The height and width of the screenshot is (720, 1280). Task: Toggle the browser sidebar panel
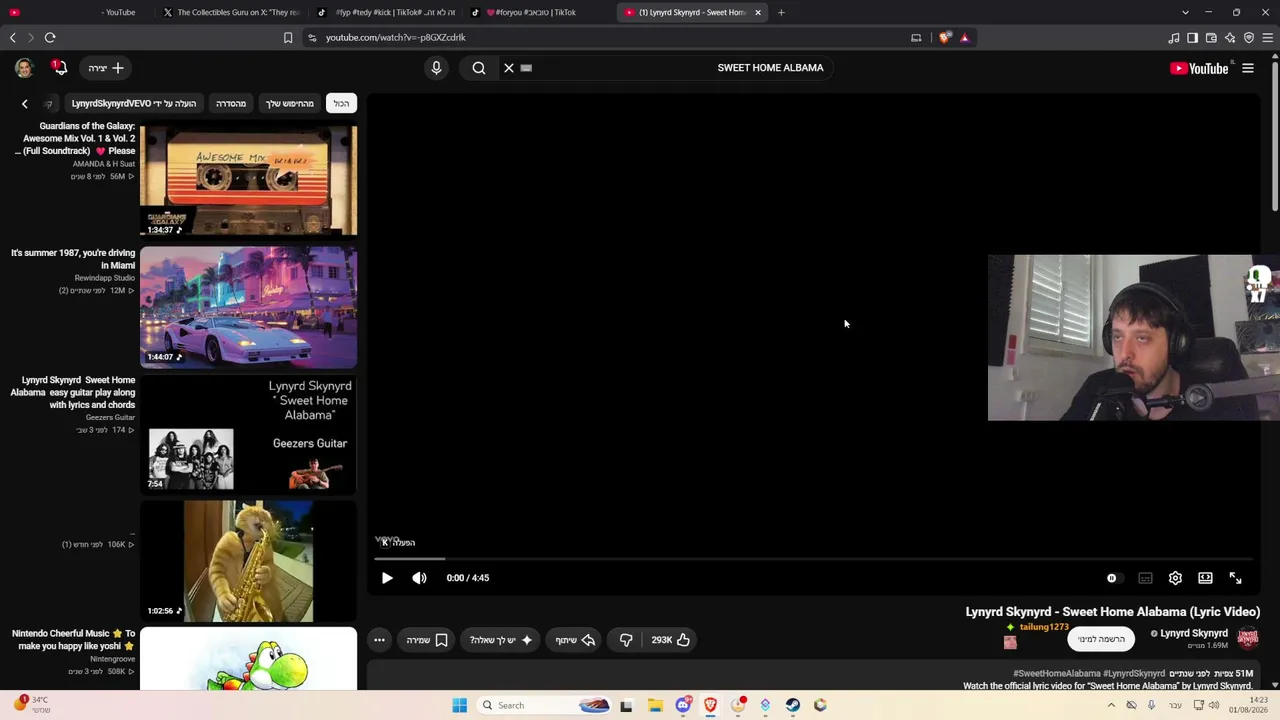pos(1193,38)
